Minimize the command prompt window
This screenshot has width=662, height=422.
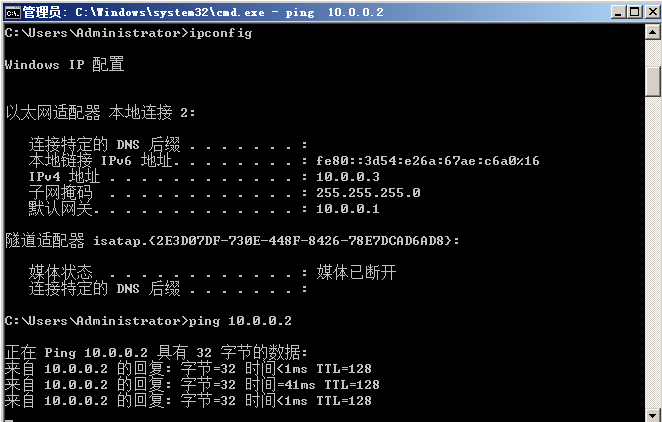coord(618,11)
